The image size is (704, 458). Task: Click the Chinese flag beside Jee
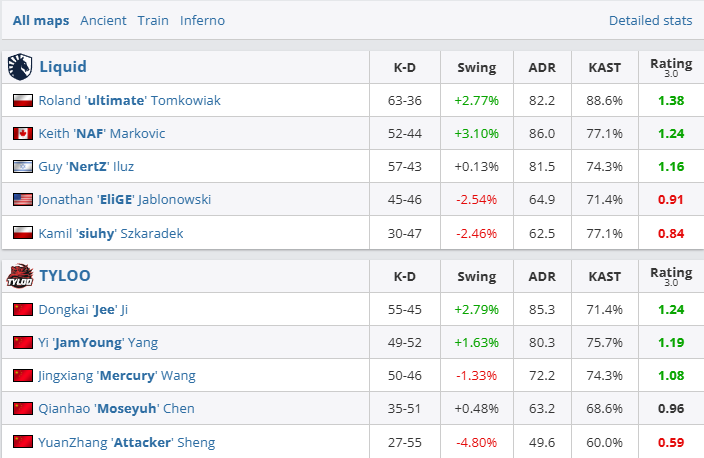(x=22, y=310)
